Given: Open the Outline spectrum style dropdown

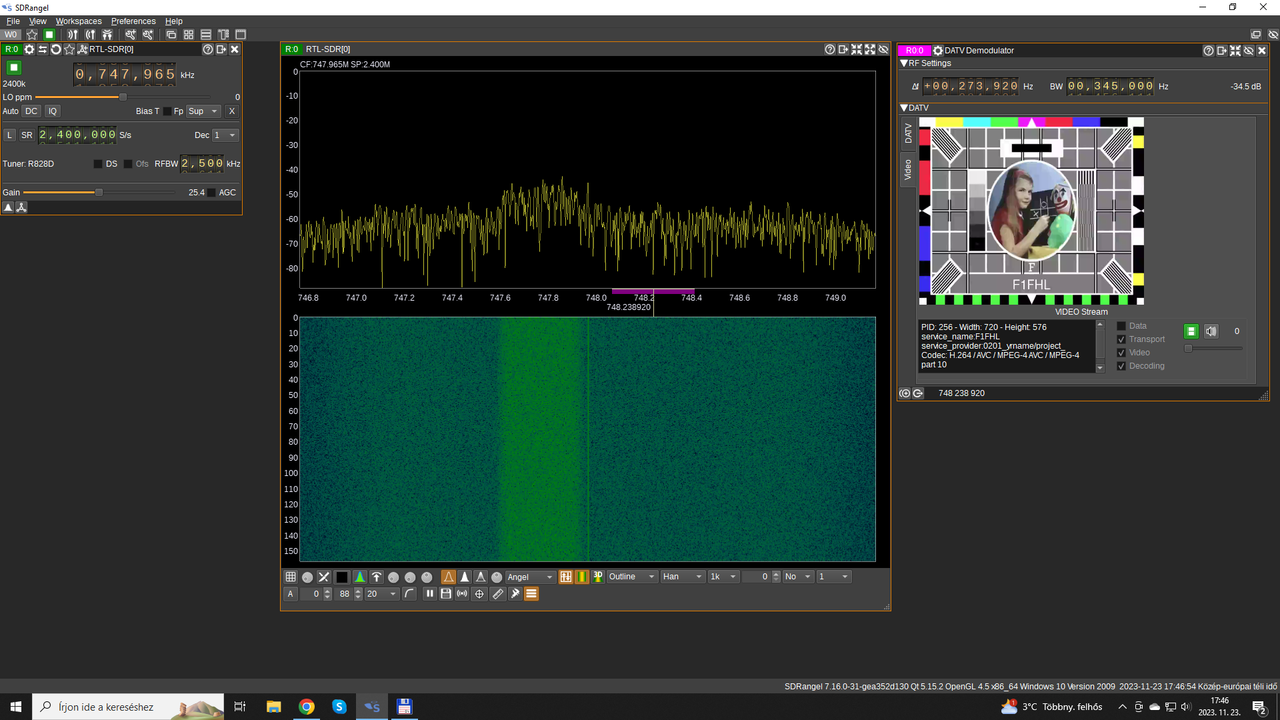Looking at the screenshot, I should (x=632, y=577).
